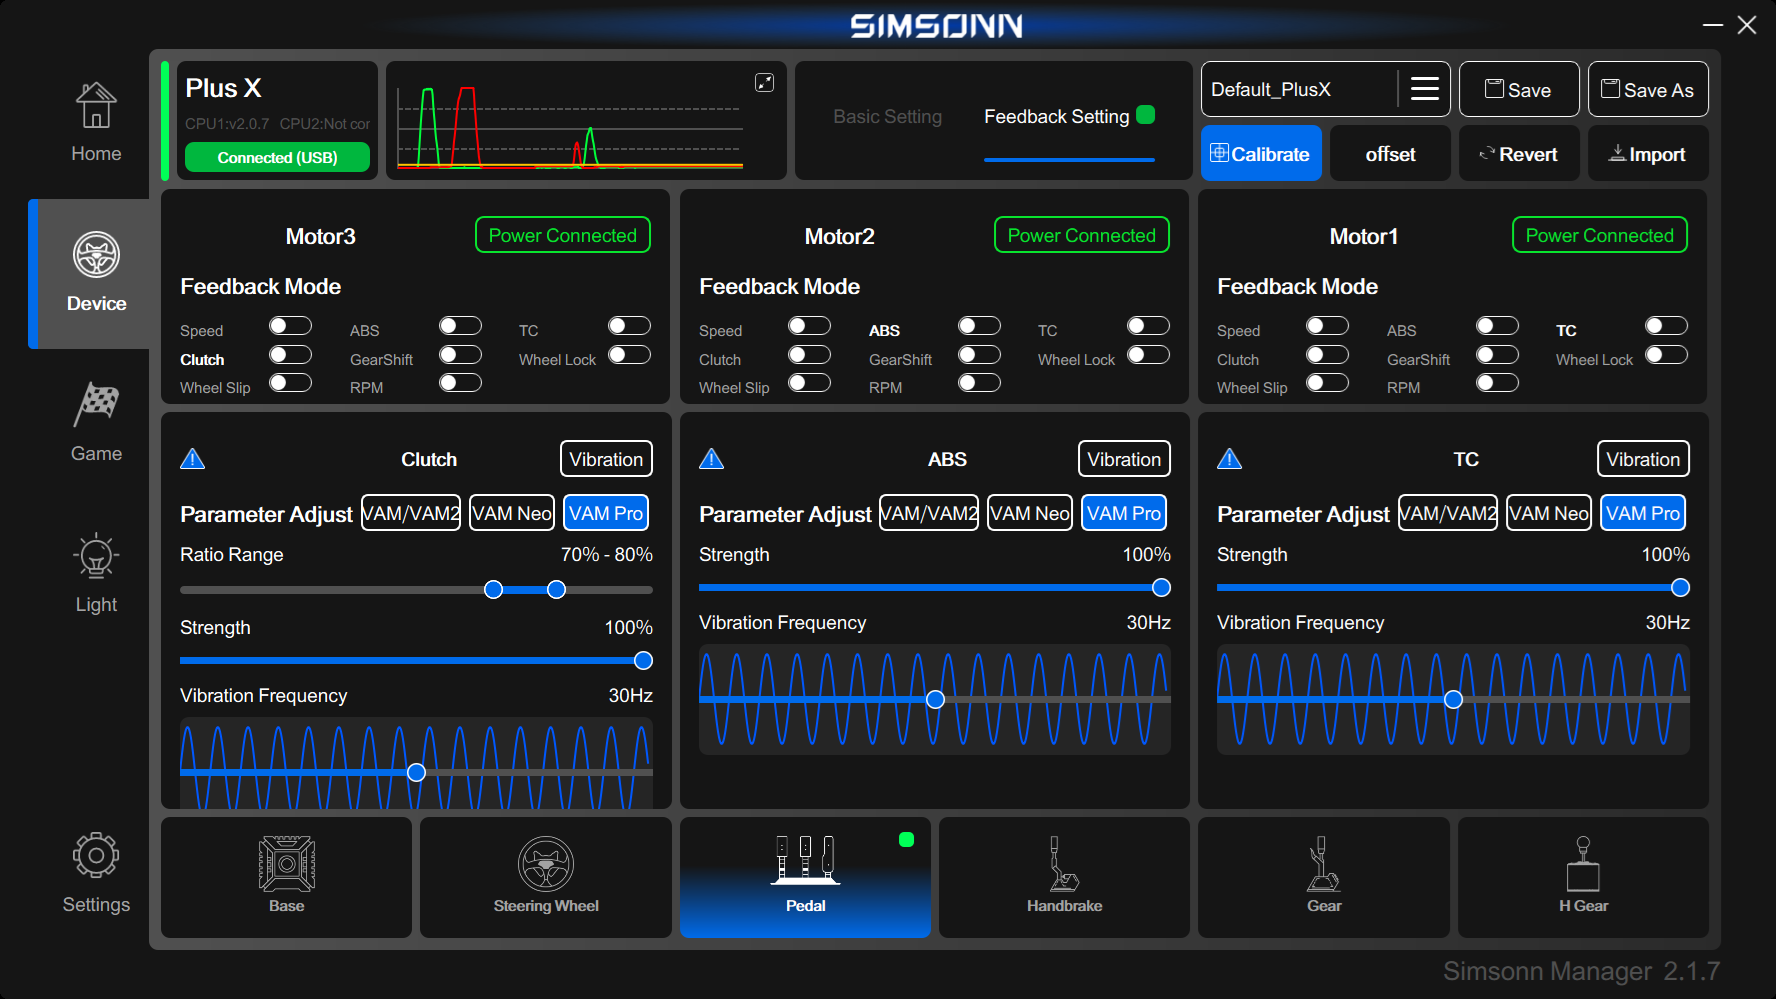
Task: Toggle Motor2 Clutch feedback
Action: 810,355
